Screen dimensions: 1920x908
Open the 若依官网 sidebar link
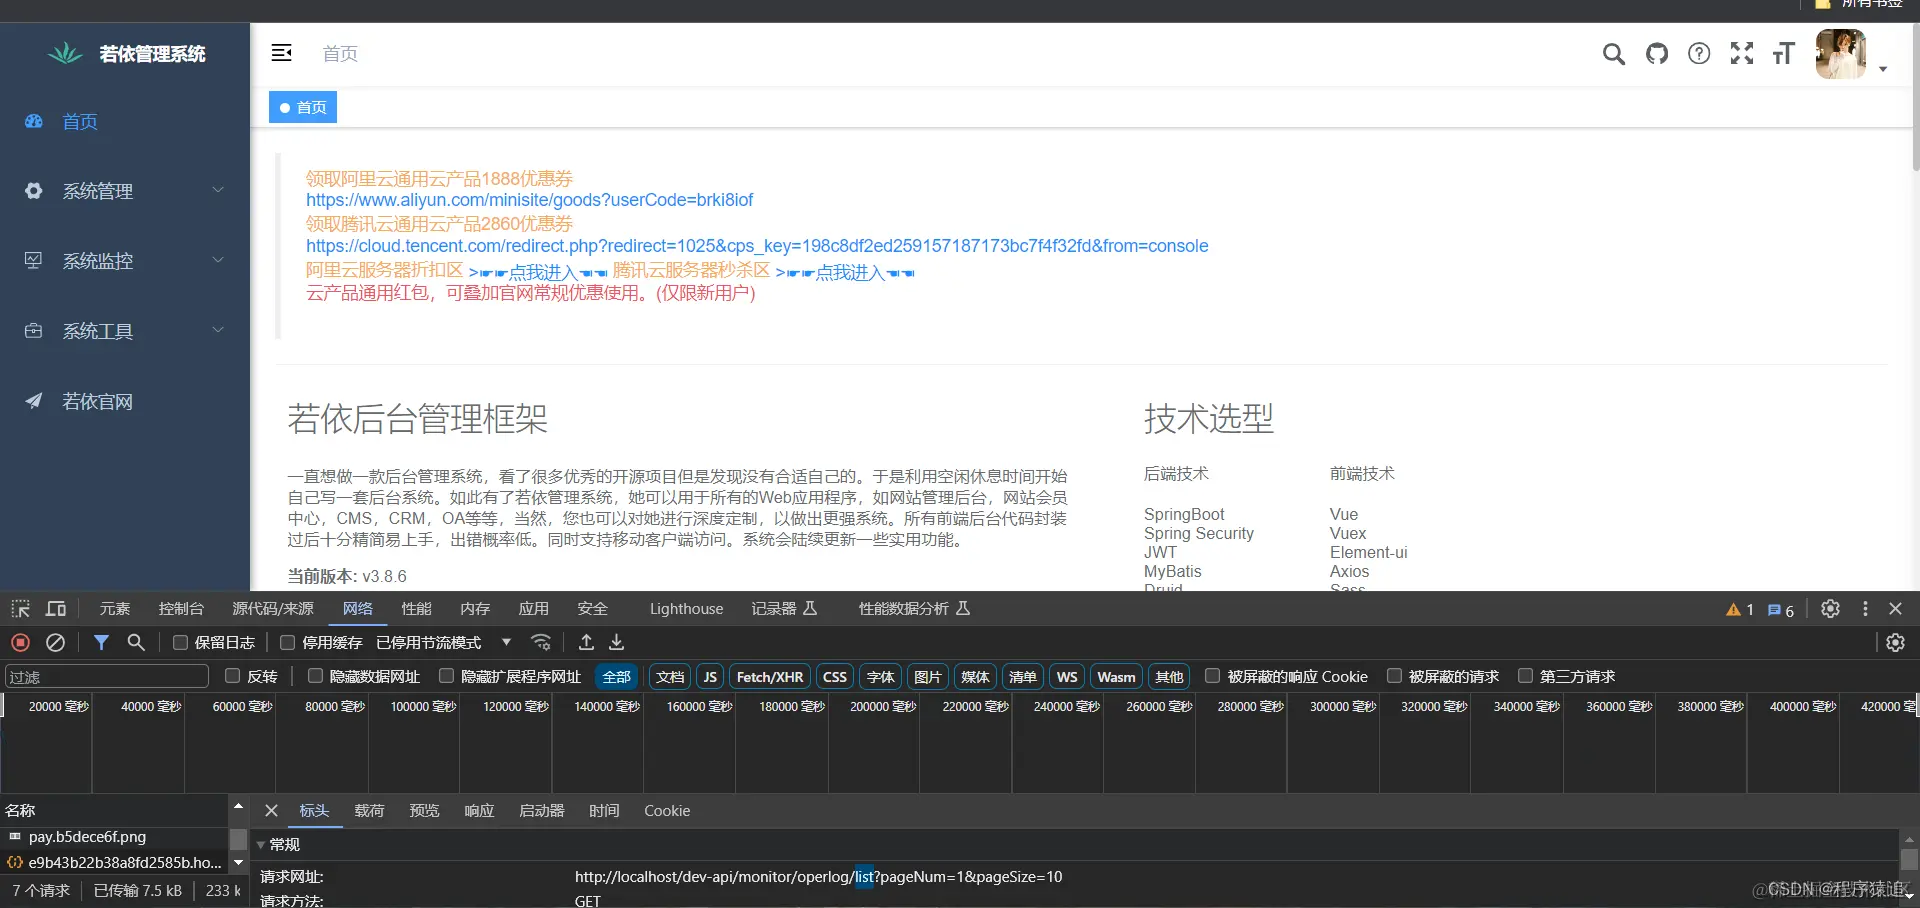pos(97,401)
